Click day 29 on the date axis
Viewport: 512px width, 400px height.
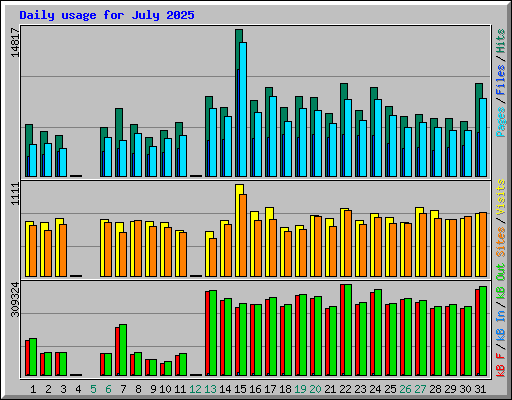coord(450,389)
